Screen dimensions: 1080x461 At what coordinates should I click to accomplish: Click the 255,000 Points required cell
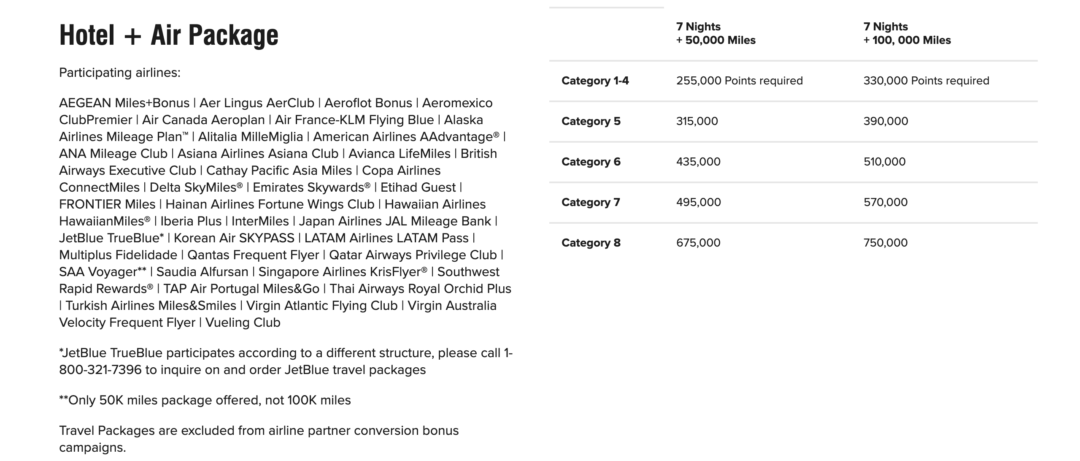click(739, 81)
